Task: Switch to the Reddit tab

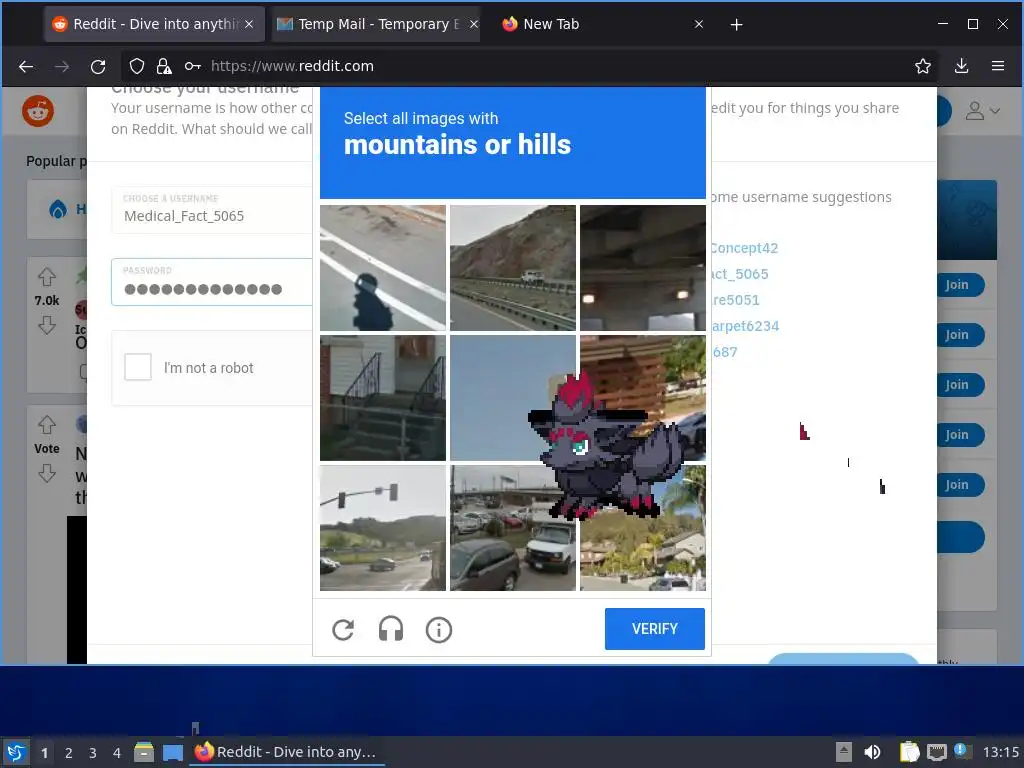Action: (x=154, y=24)
